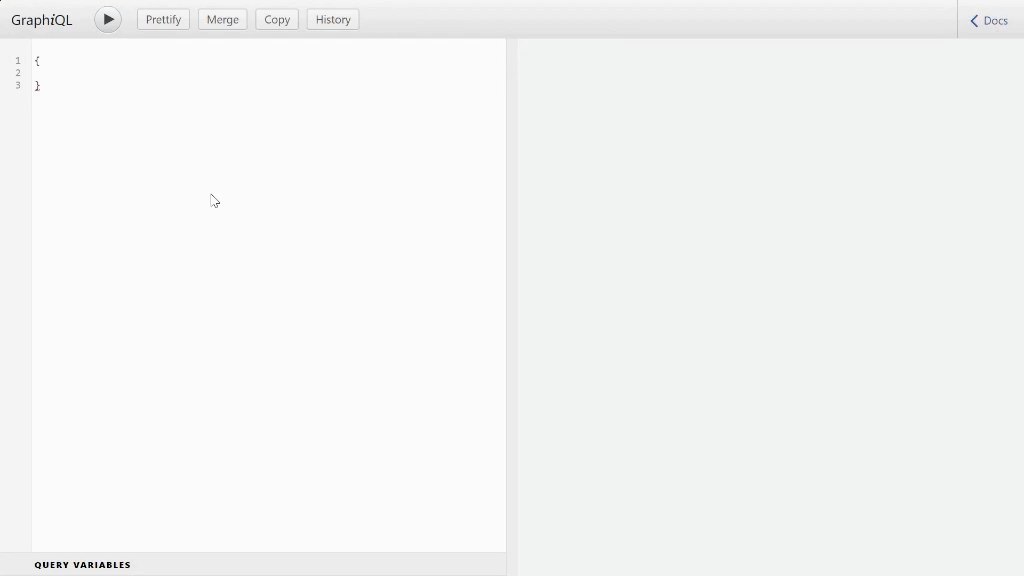Expand the Docs panel
1024x576 pixels.
[x=989, y=21]
